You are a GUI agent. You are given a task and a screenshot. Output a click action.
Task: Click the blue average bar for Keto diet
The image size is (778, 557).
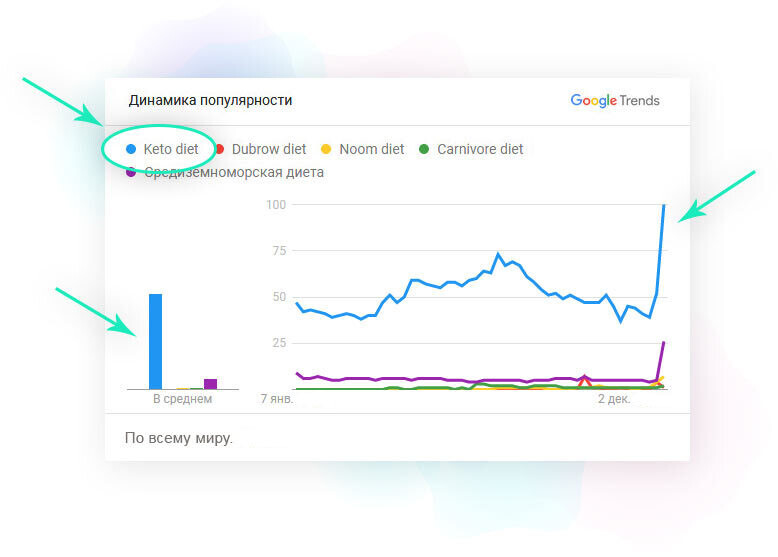click(x=155, y=341)
